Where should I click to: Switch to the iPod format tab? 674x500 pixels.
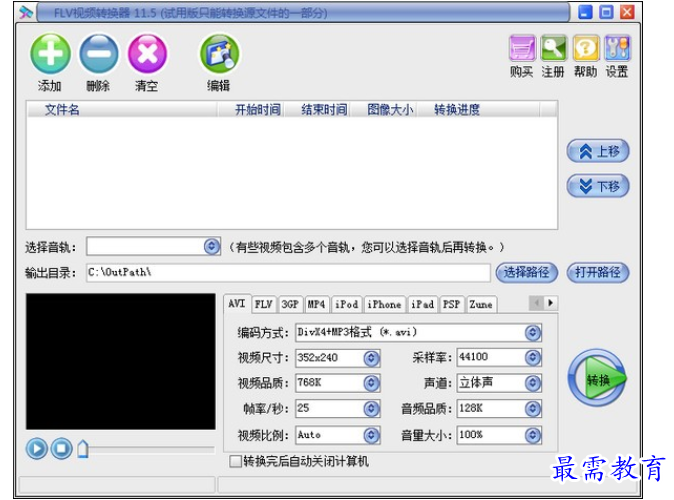(x=346, y=304)
